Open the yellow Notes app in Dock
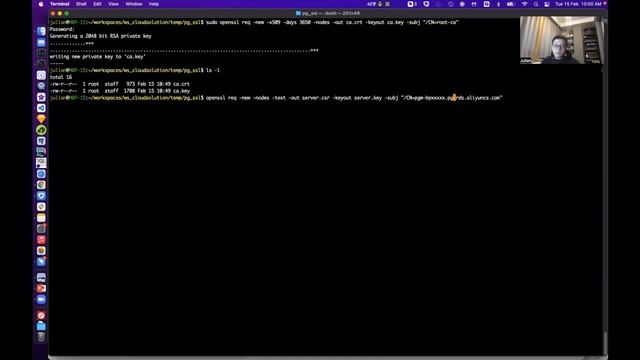Viewport: 640px width, 360px height. (41, 218)
